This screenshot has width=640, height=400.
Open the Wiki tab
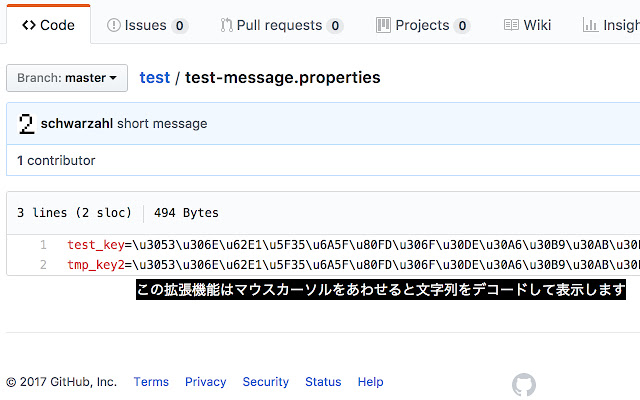[527, 25]
